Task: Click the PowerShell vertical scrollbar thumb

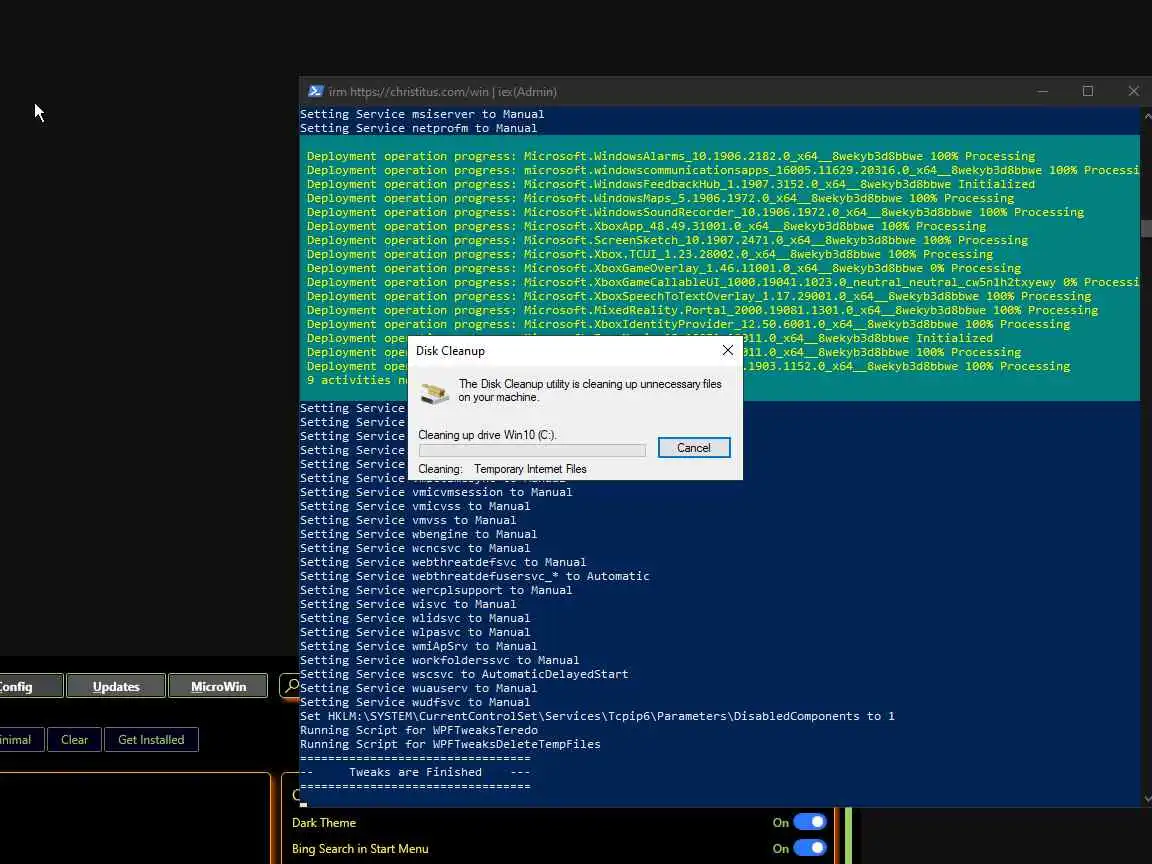Action: (1146, 228)
